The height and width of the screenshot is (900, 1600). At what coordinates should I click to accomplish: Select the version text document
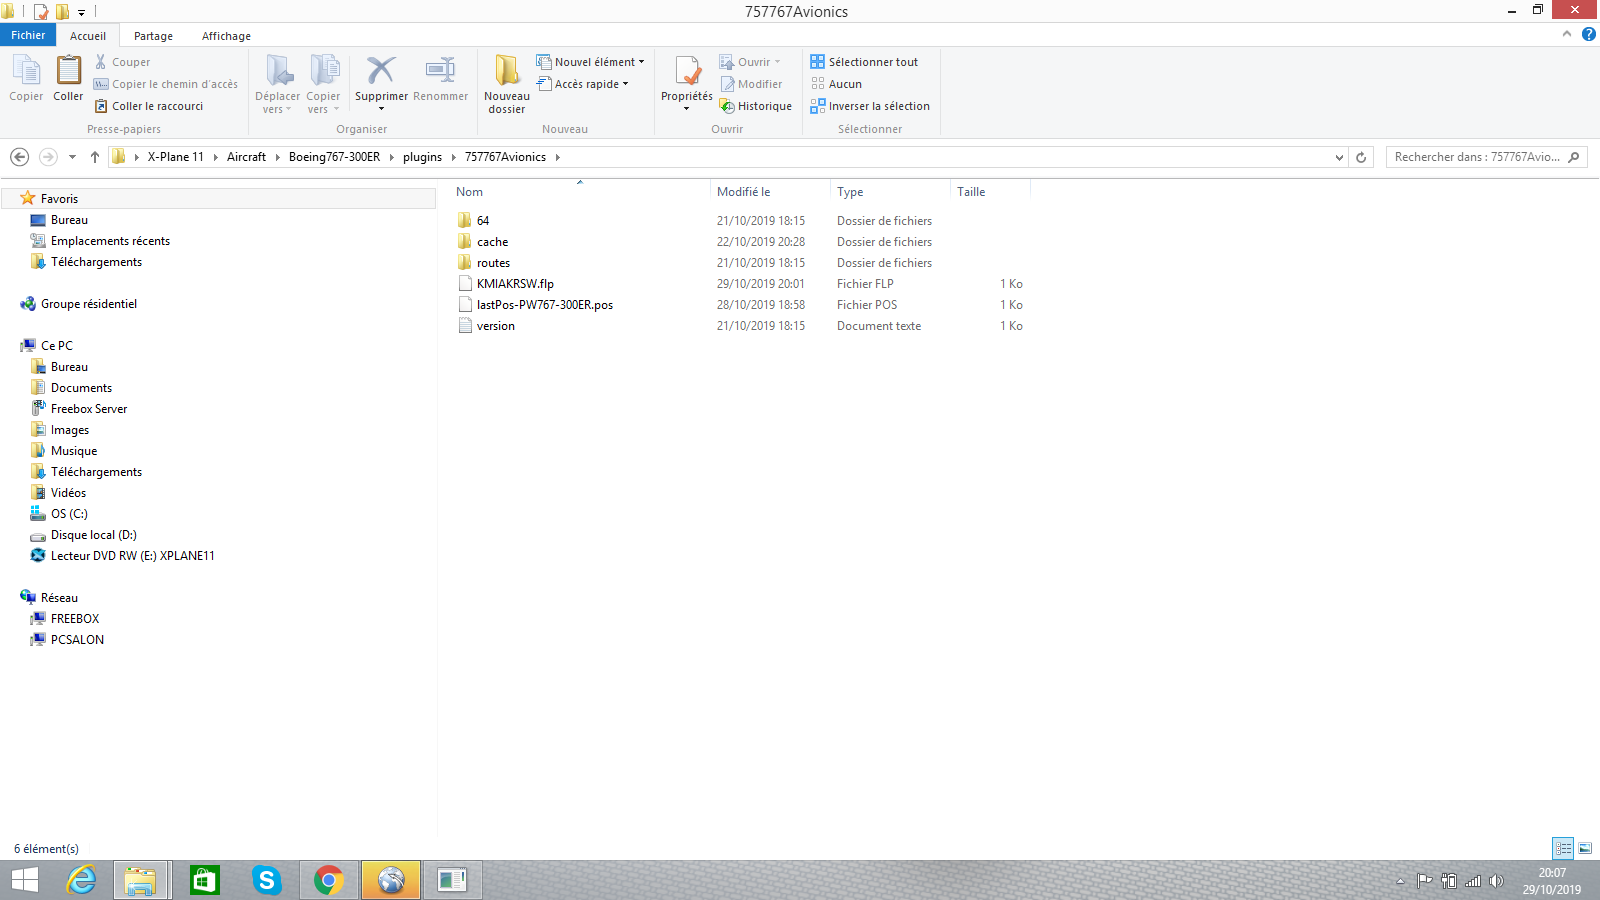tap(496, 326)
